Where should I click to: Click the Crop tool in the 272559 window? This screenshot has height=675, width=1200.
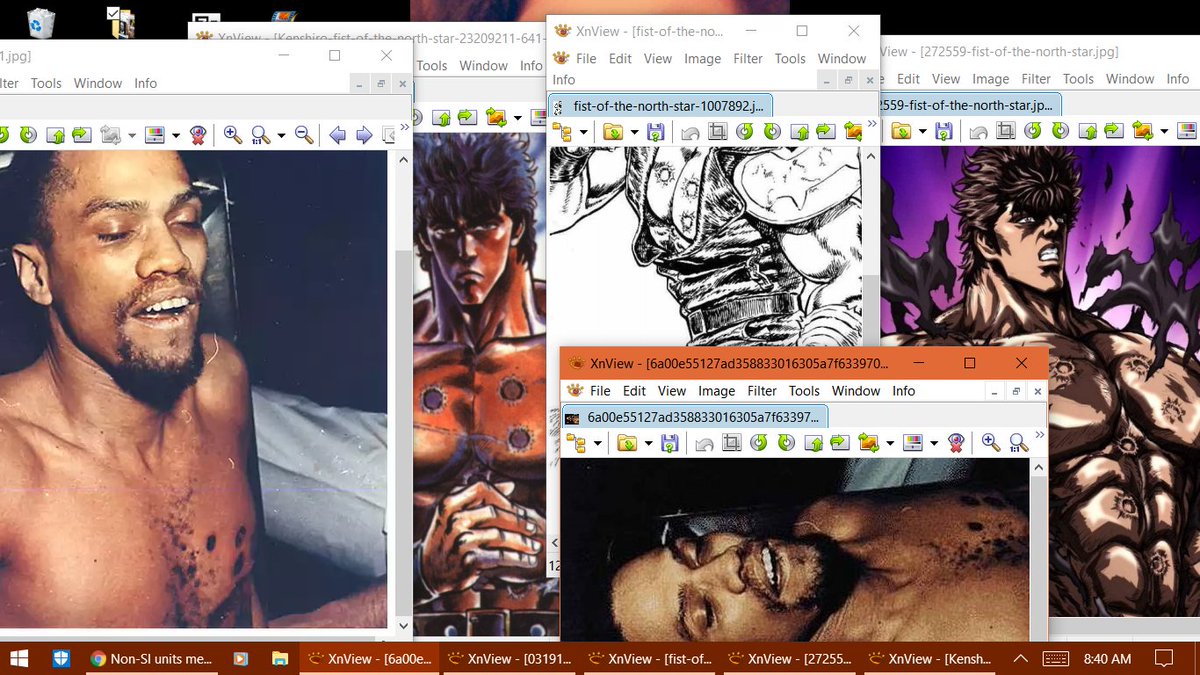pyautogui.click(x=1006, y=130)
